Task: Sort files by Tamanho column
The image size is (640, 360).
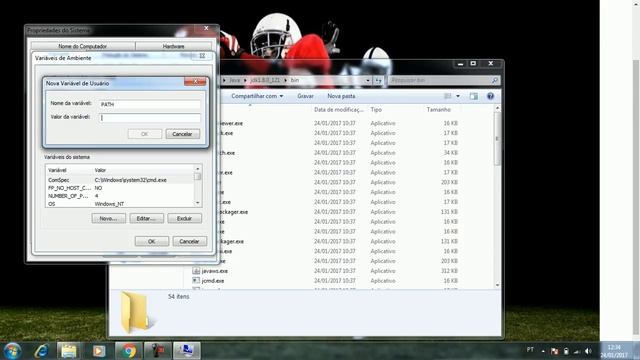Action: coord(439,110)
